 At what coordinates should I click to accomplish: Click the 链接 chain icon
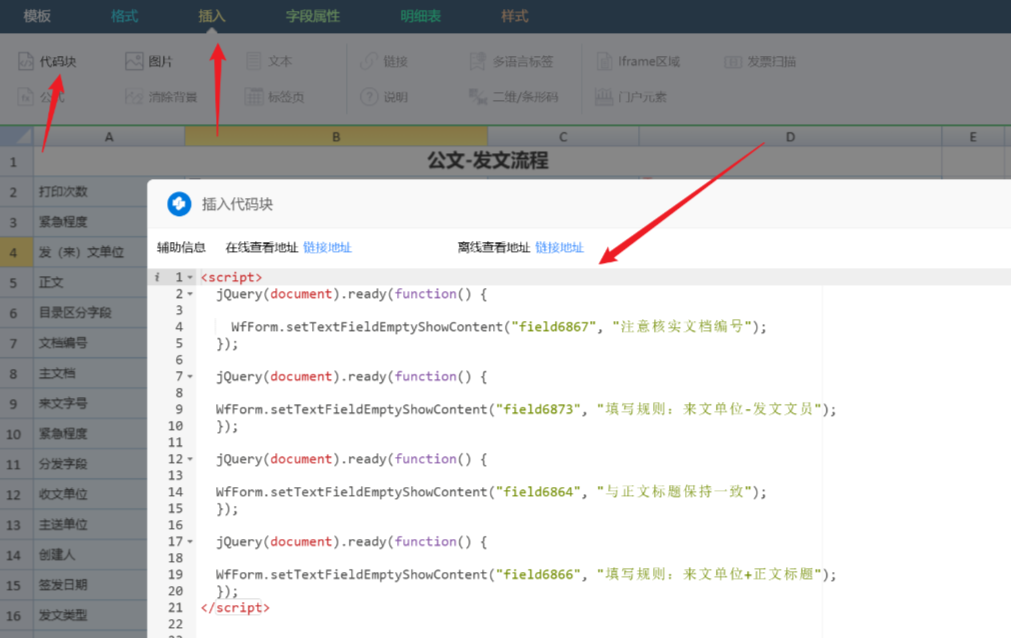tap(369, 61)
